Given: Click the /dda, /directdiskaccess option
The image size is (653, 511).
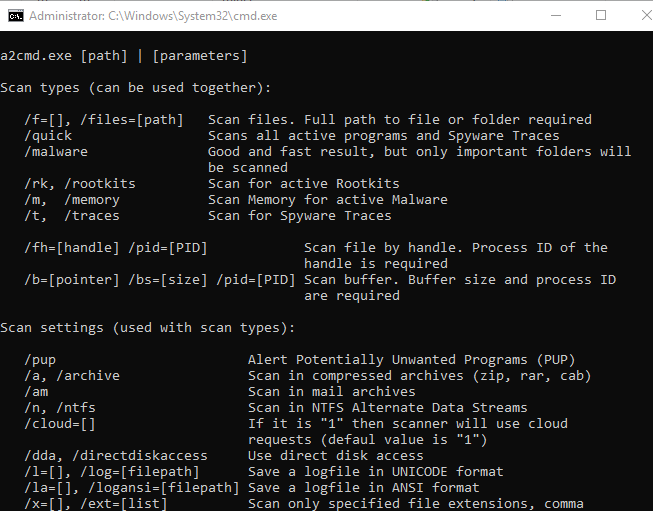Looking at the screenshot, I should (x=115, y=456).
